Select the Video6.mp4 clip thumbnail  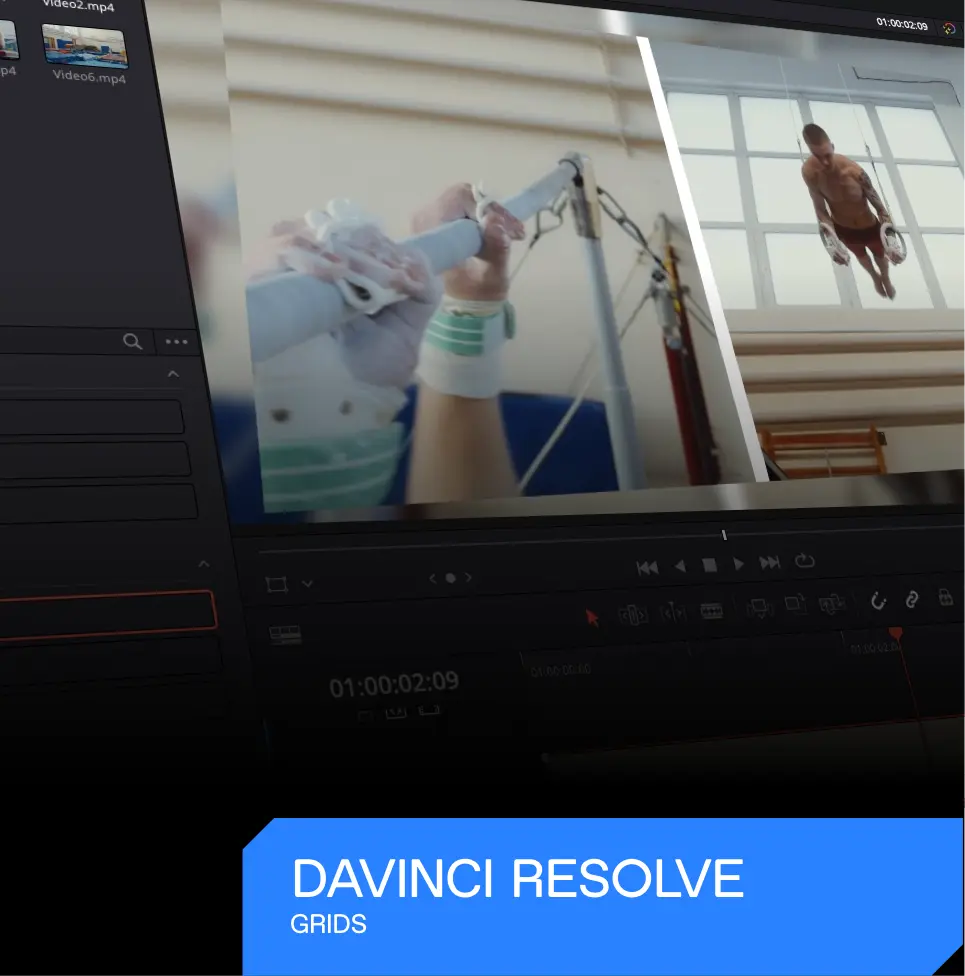85,46
